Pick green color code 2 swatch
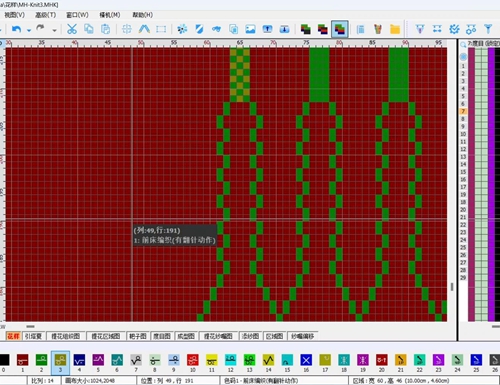500x385 pixels. [41, 360]
